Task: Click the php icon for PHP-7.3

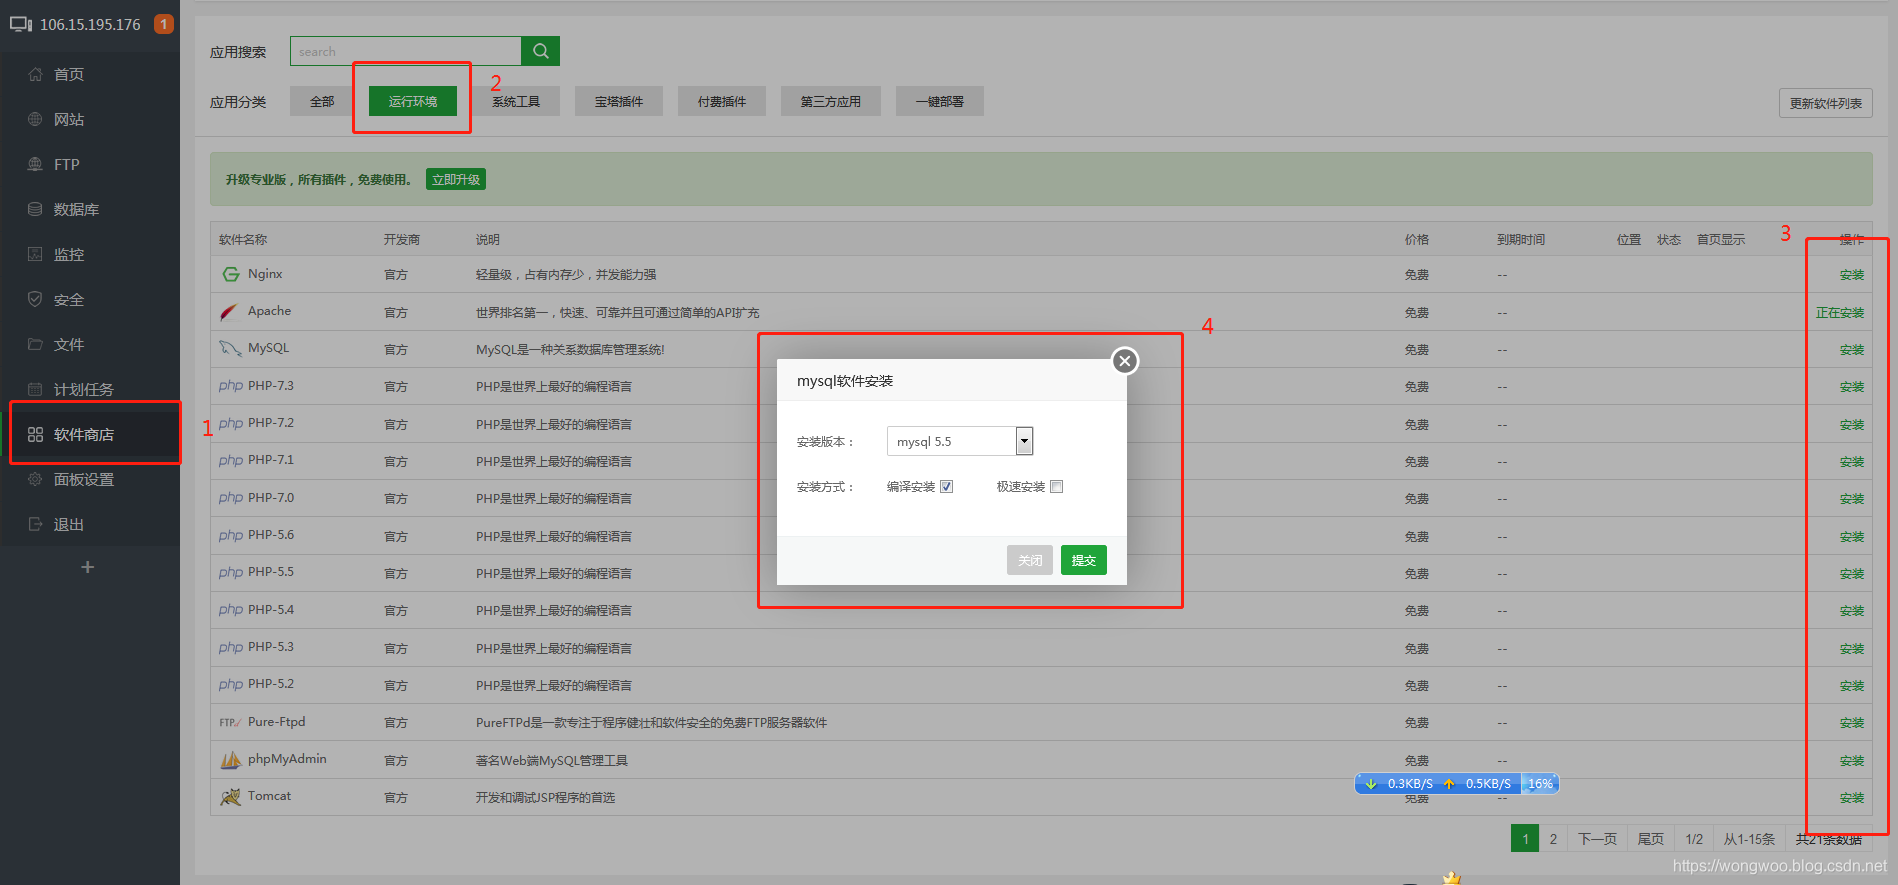Action: click(x=231, y=386)
